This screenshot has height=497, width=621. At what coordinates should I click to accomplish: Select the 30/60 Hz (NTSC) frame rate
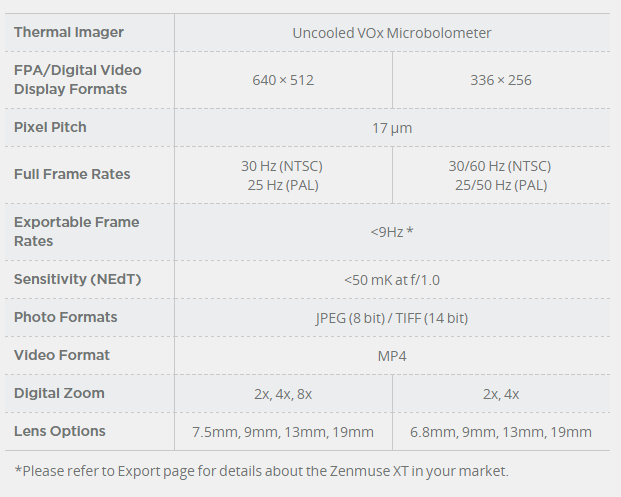500,166
